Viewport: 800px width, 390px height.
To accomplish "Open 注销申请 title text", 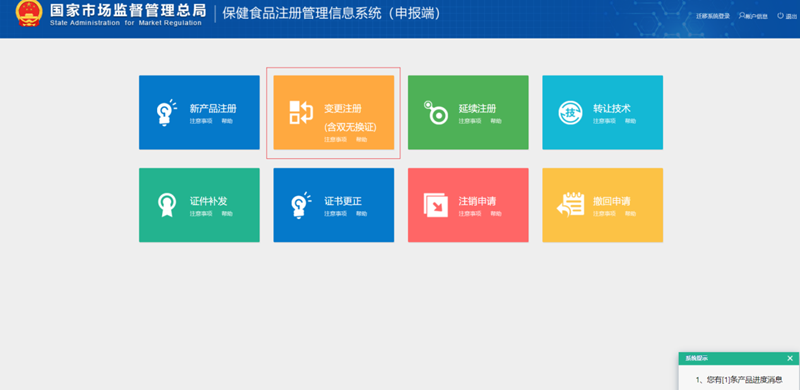I will tap(477, 201).
